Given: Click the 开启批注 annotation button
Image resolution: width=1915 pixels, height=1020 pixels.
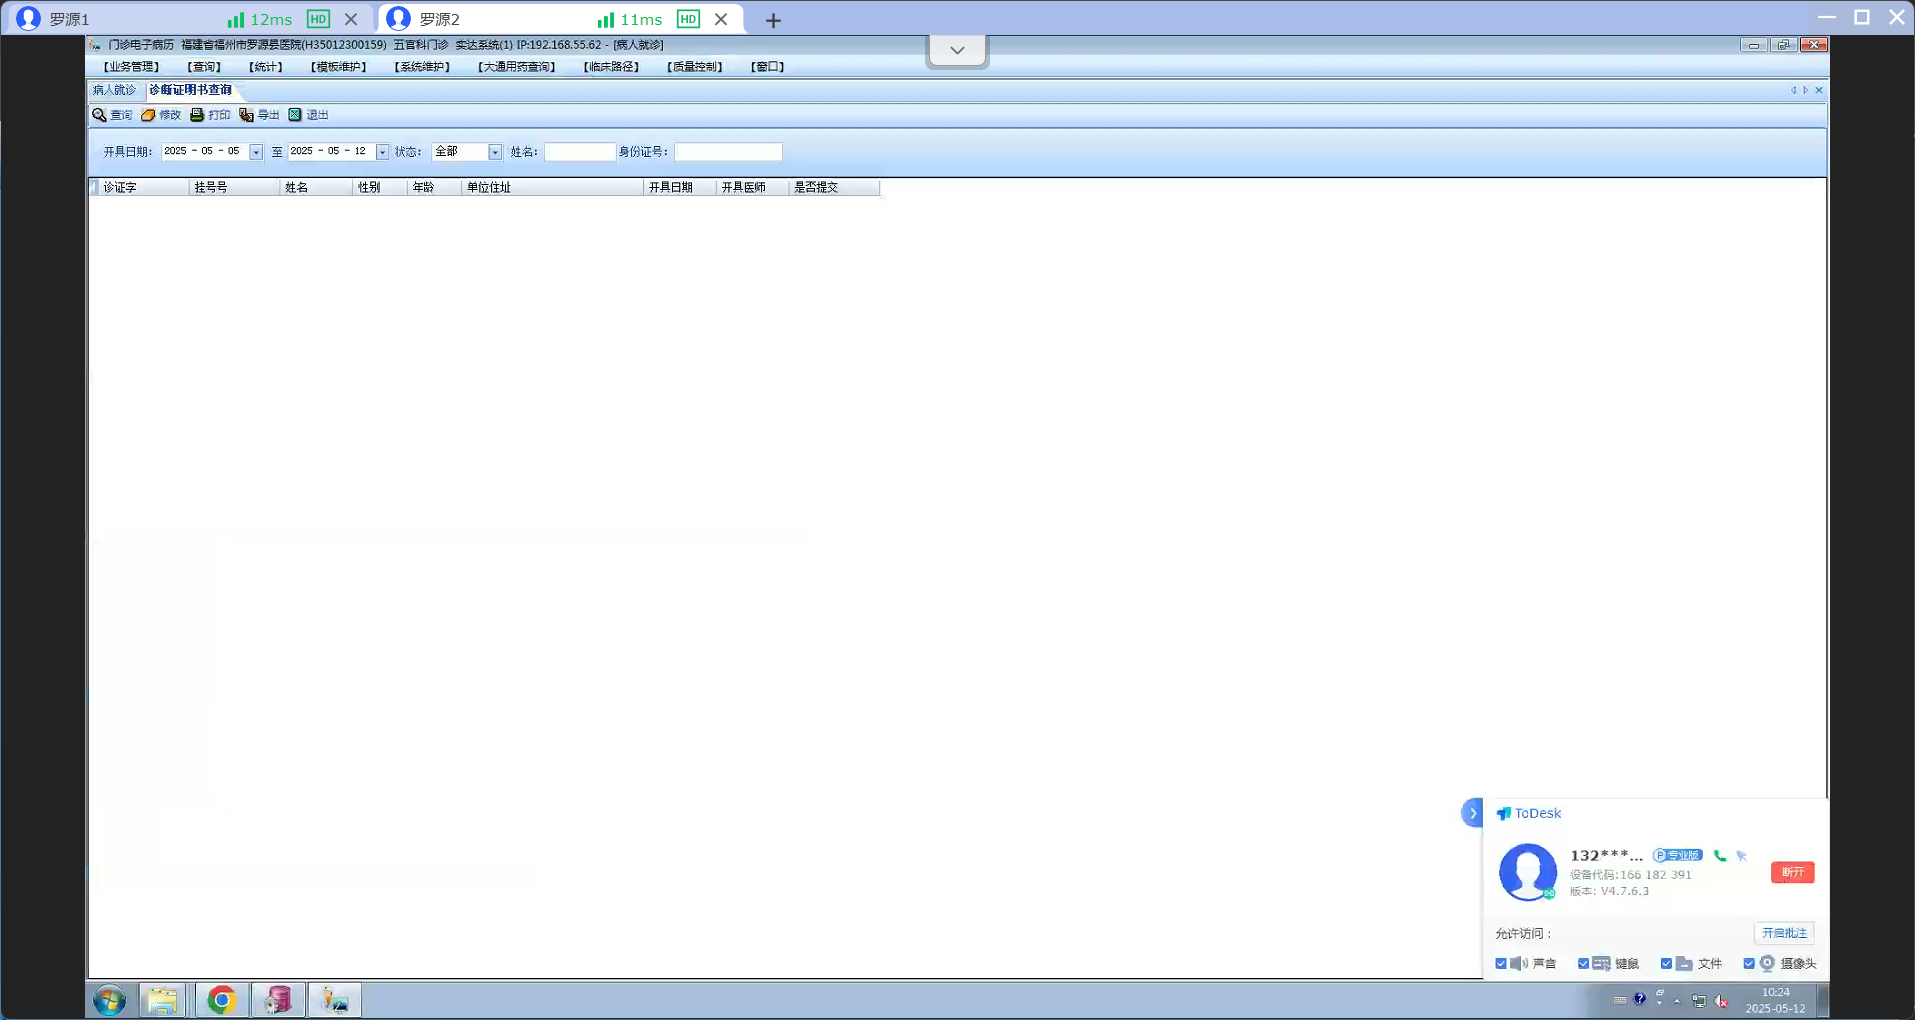Looking at the screenshot, I should pyautogui.click(x=1784, y=933).
